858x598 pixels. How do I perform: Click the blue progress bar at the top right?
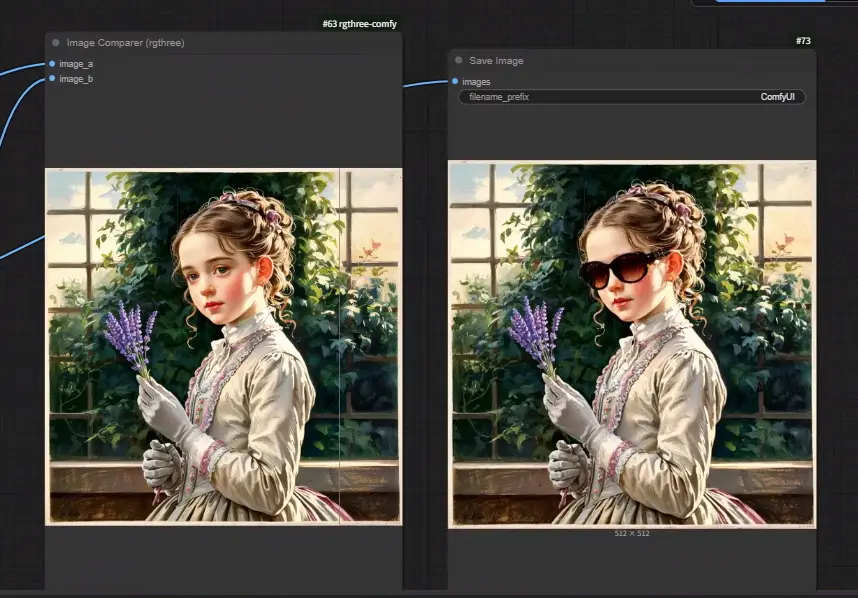click(x=770, y=1)
